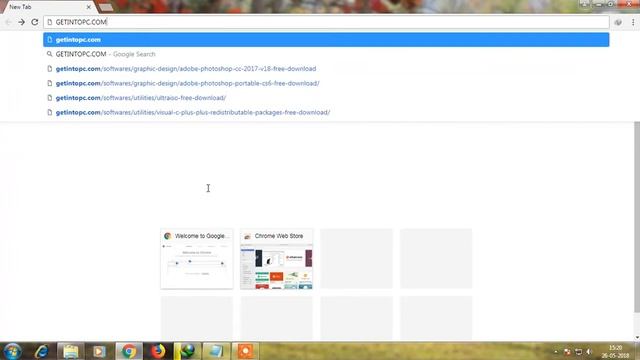Viewport: 640px width, 360px height.
Task: Click the action center flag icon
Action: [x=567, y=351]
